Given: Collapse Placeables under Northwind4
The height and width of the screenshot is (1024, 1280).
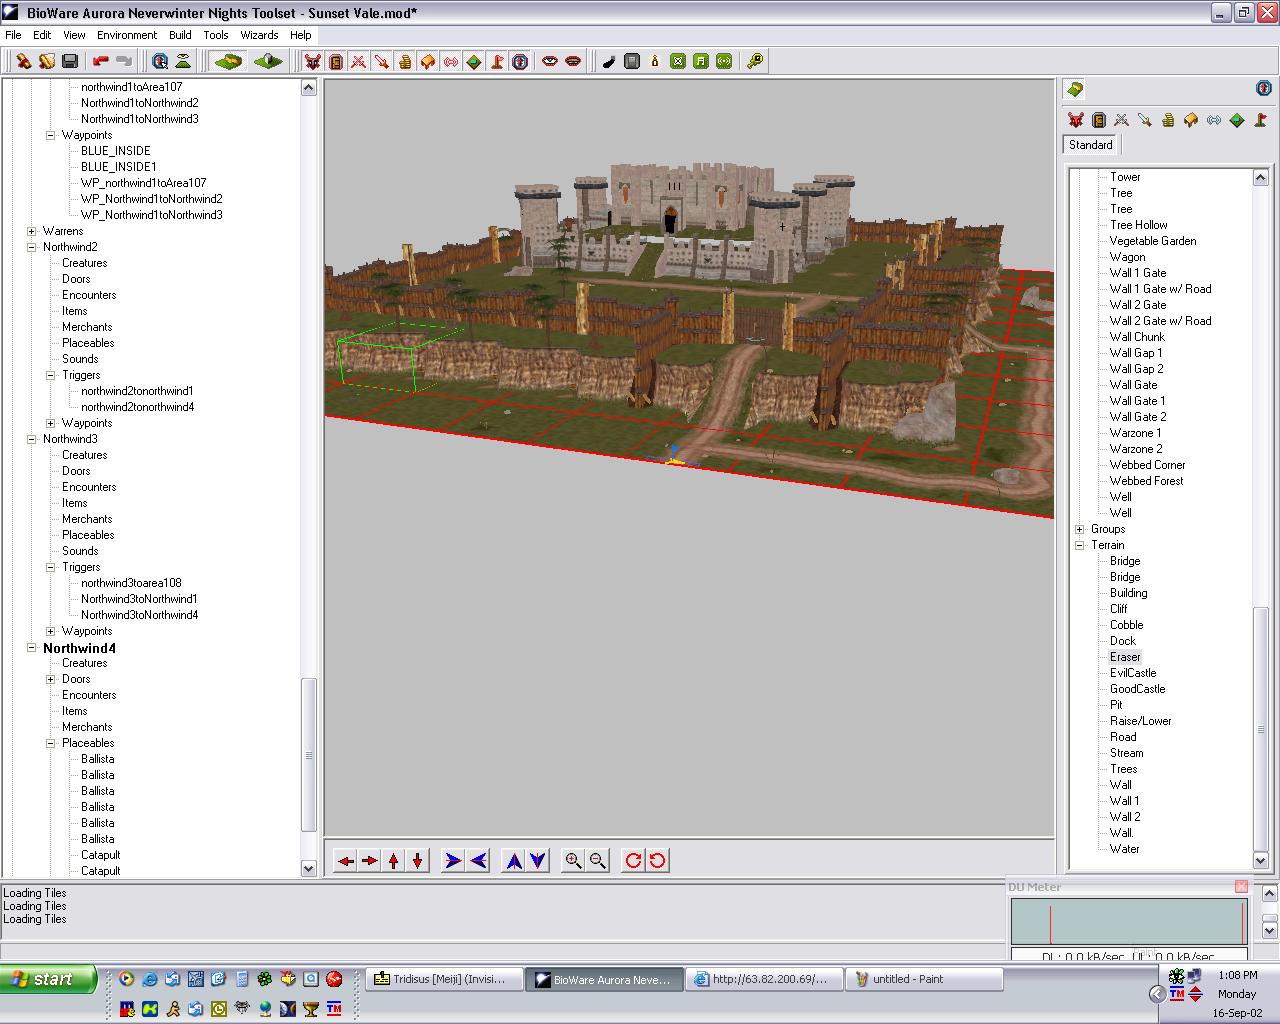Looking at the screenshot, I should tap(51, 743).
